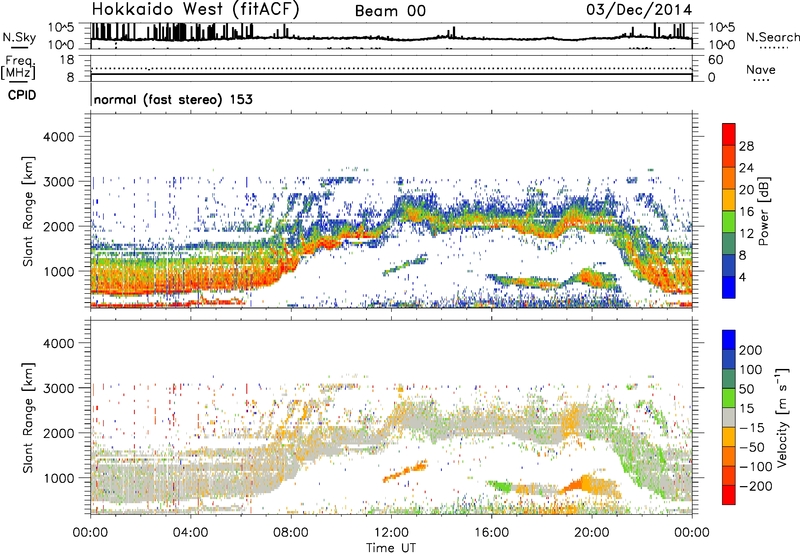The image size is (800, 554).
Task: Select the "CPID" row label
Action: [22, 95]
